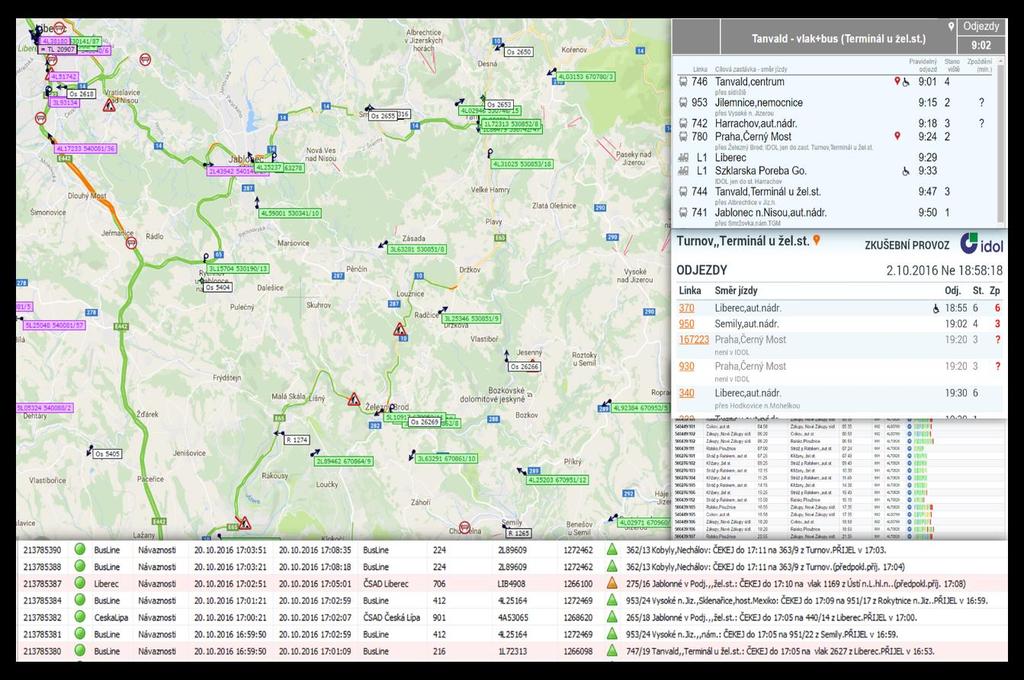
Task: Open line 340 link to Liberec
Action: 686,393
